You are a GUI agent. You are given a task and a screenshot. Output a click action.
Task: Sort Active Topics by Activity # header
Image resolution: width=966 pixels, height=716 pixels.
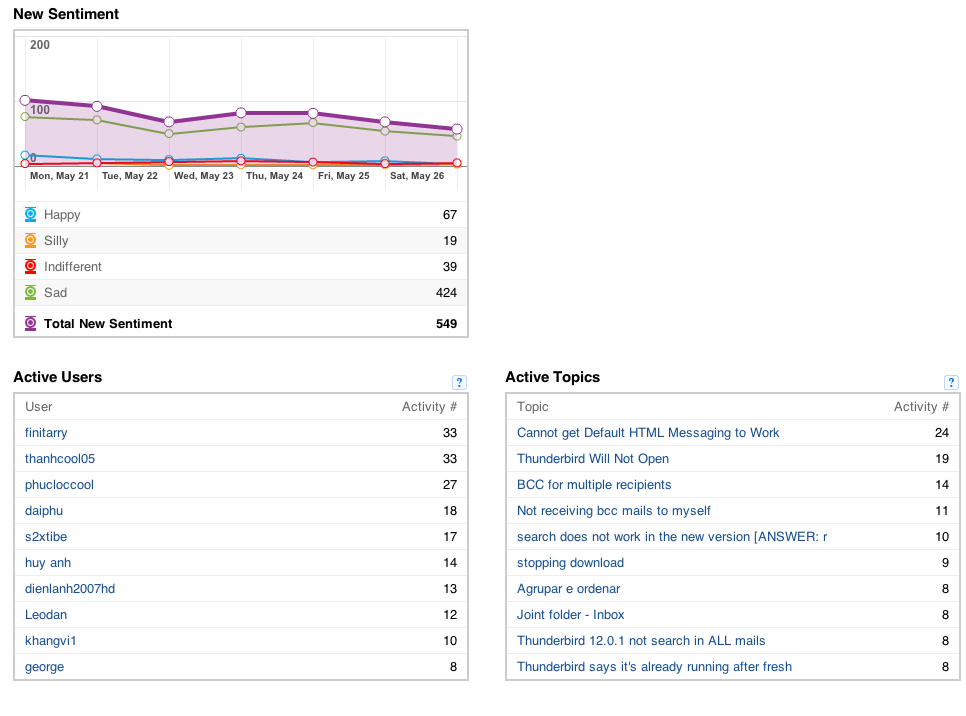pos(921,407)
